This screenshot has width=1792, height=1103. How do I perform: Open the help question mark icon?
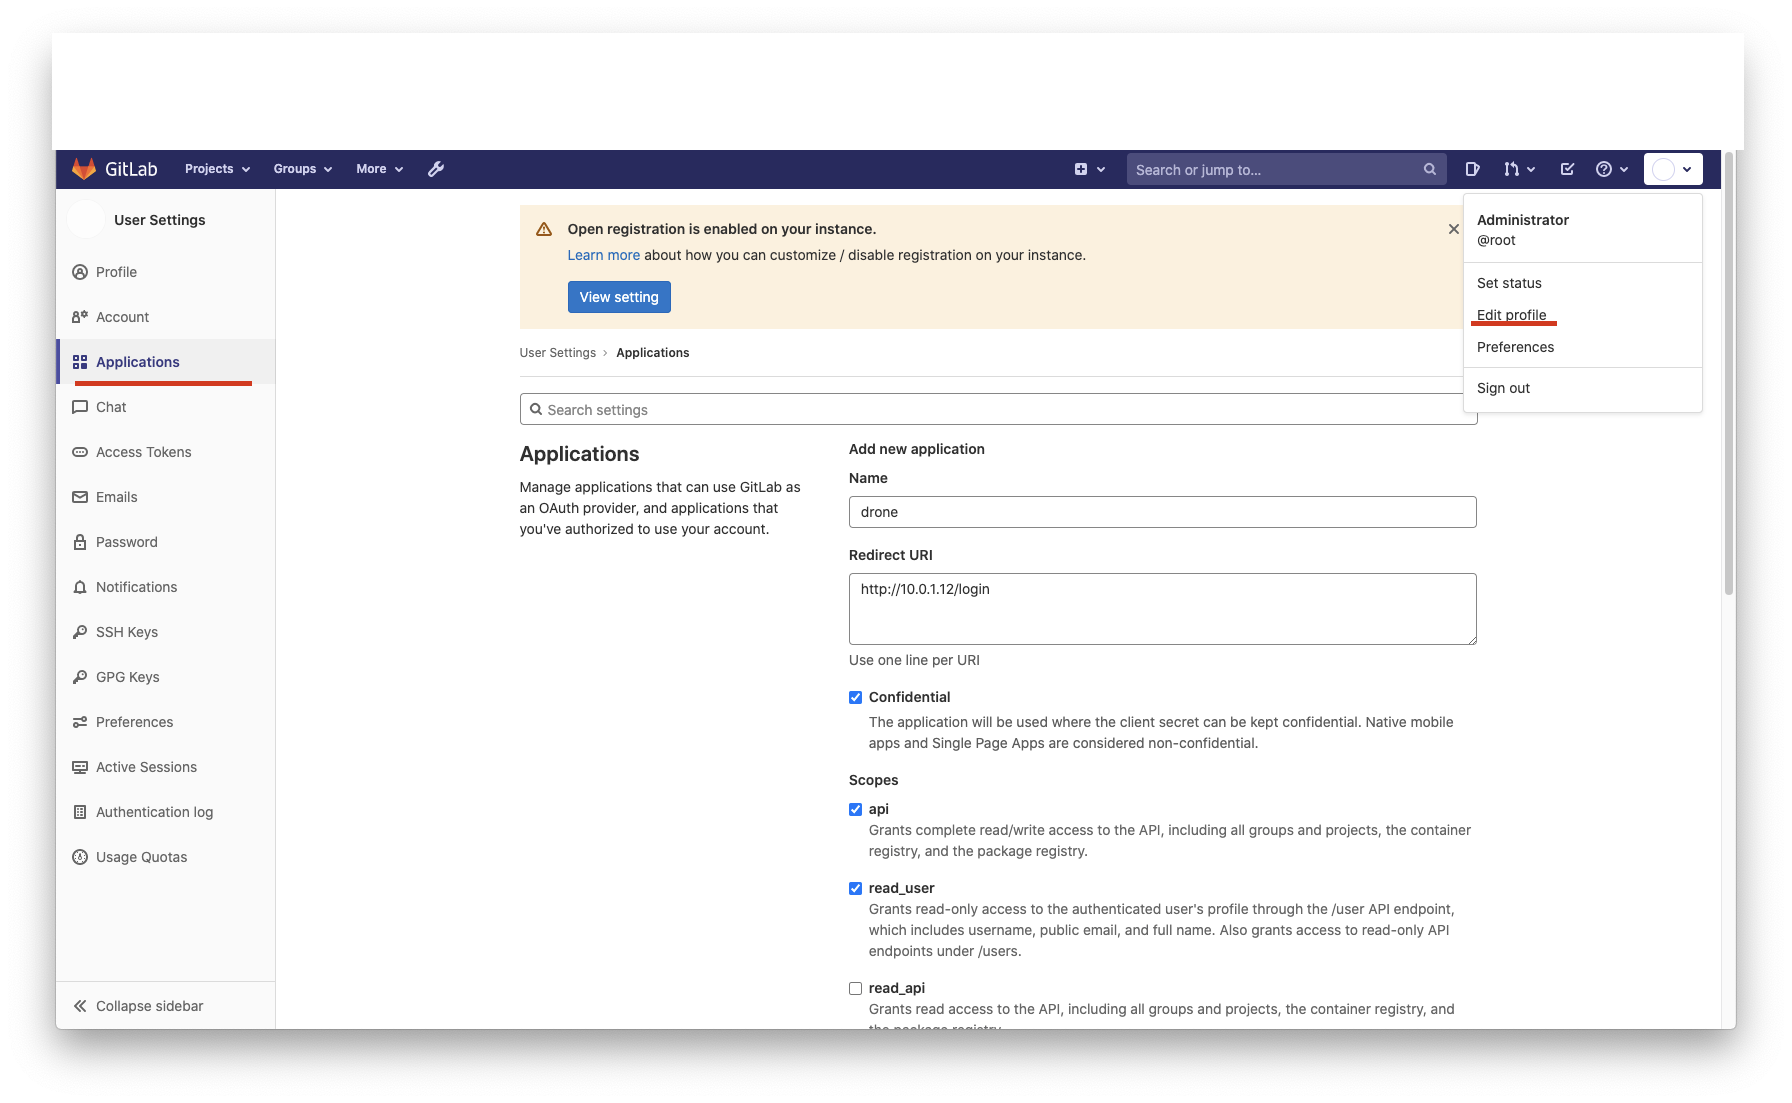click(1604, 169)
